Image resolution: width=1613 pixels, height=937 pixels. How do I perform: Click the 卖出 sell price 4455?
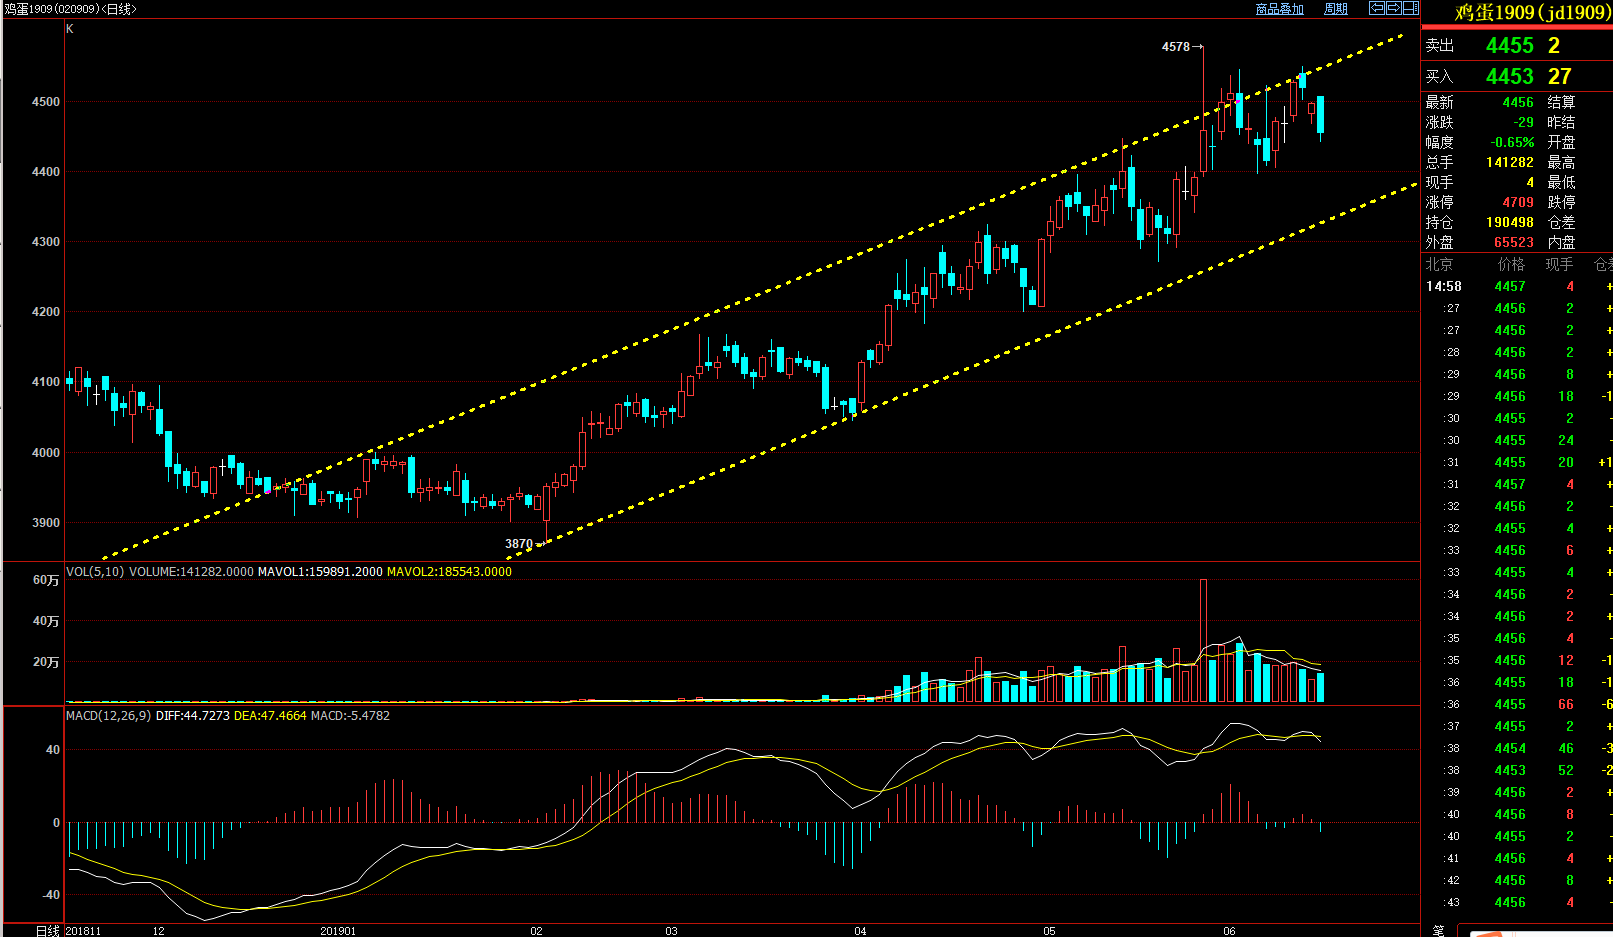(x=1509, y=45)
